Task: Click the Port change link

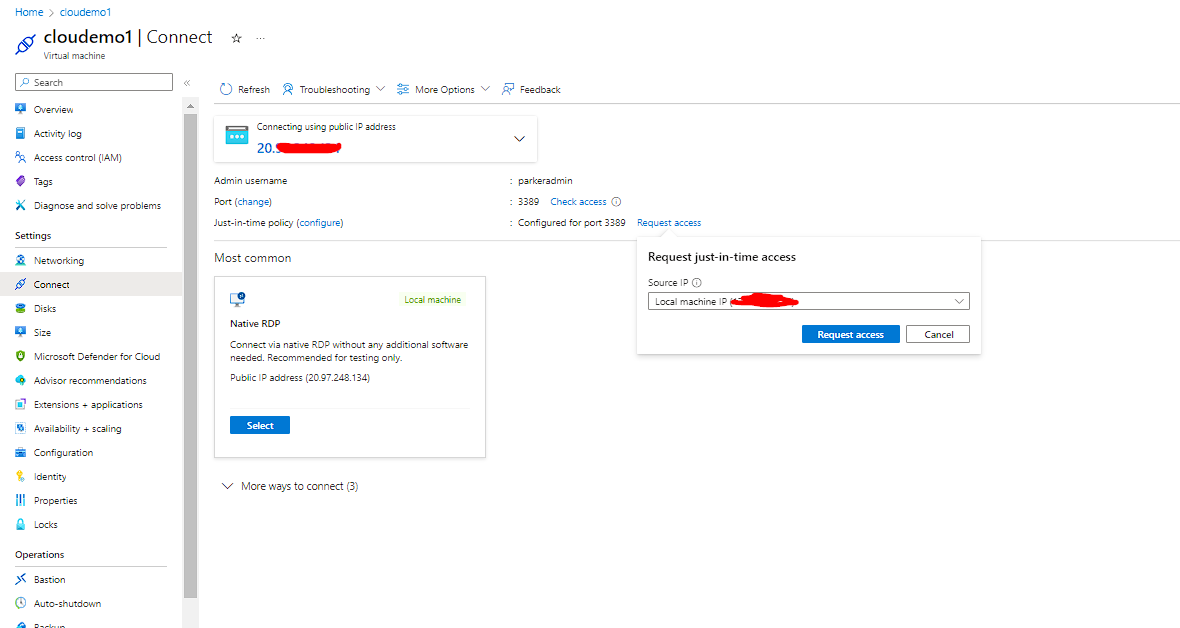Action: (x=254, y=202)
